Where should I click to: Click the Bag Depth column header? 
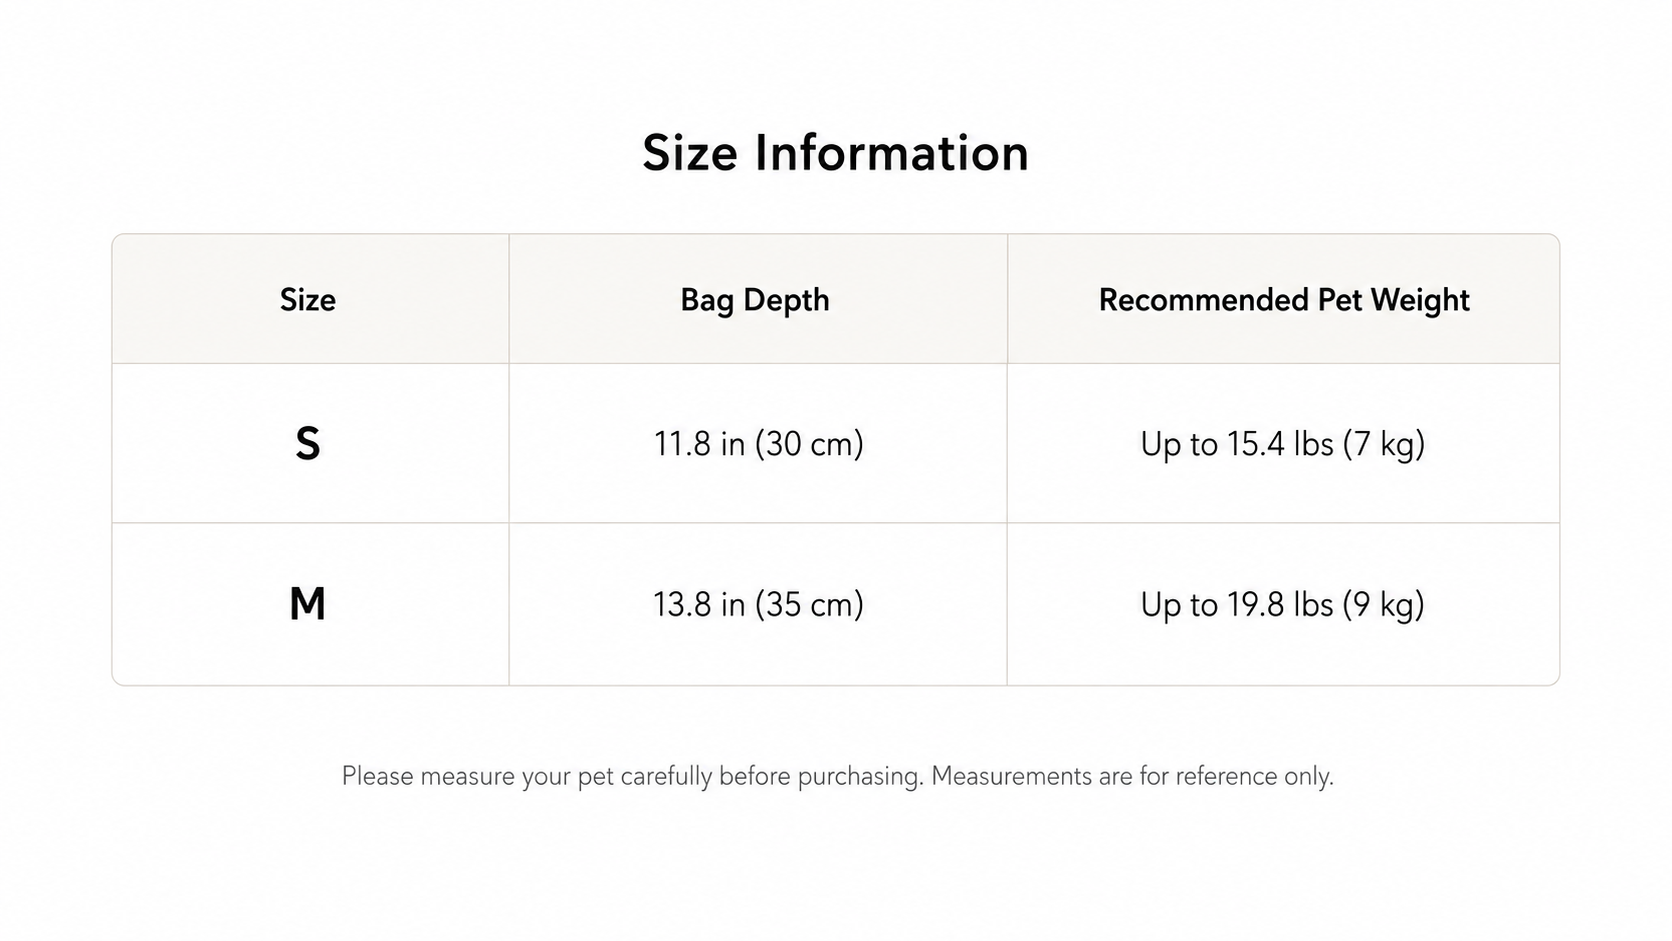[x=755, y=300]
